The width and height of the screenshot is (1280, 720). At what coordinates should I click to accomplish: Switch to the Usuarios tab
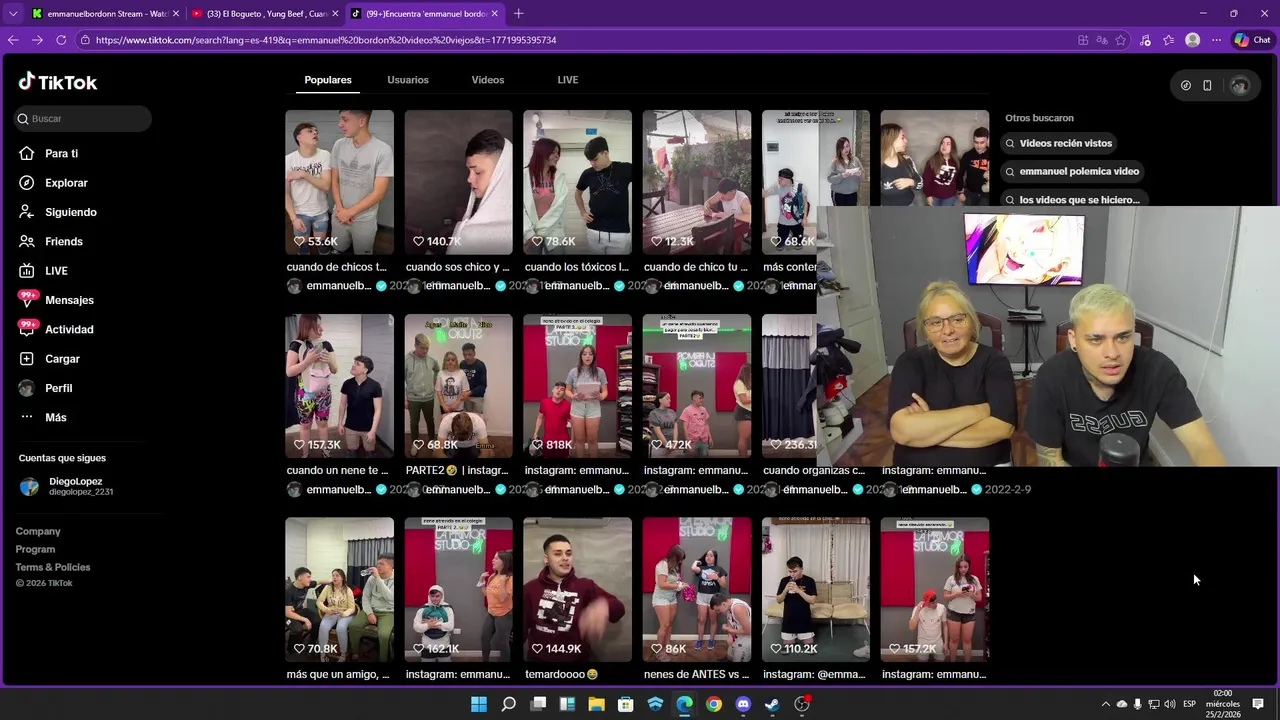pos(408,80)
